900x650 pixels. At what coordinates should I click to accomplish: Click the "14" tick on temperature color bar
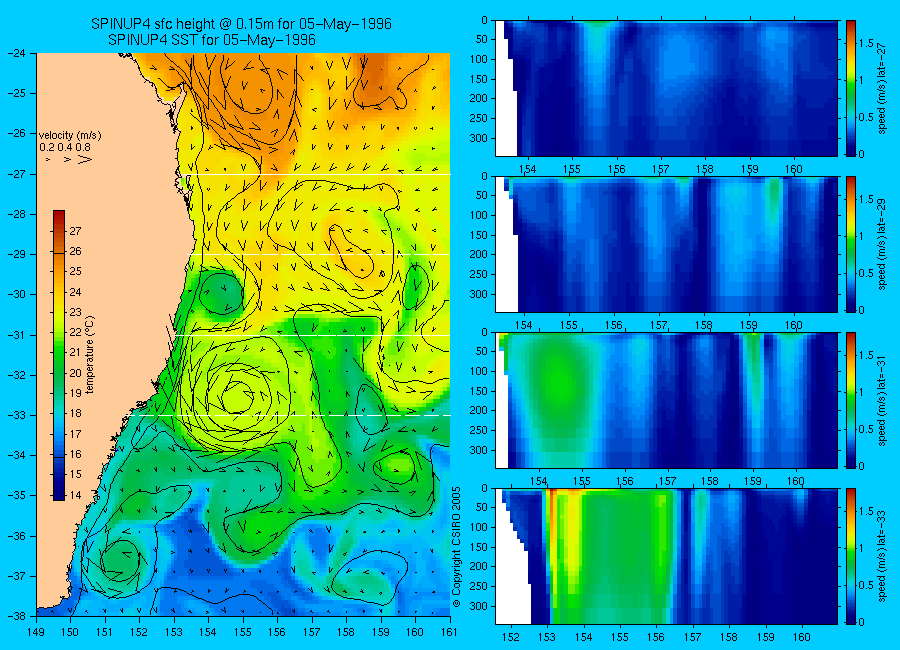click(x=75, y=495)
